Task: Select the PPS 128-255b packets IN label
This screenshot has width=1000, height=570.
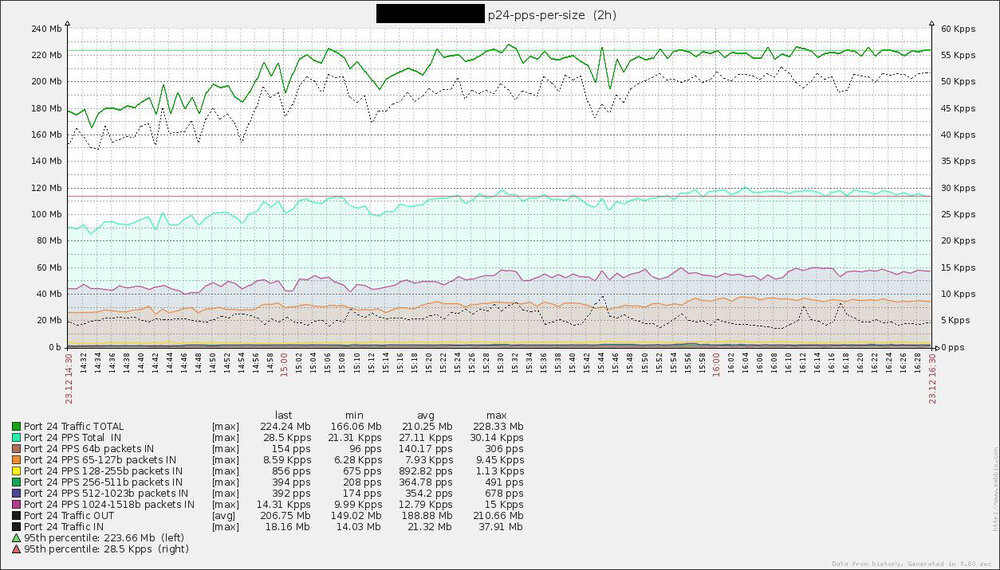Action: coord(103,471)
